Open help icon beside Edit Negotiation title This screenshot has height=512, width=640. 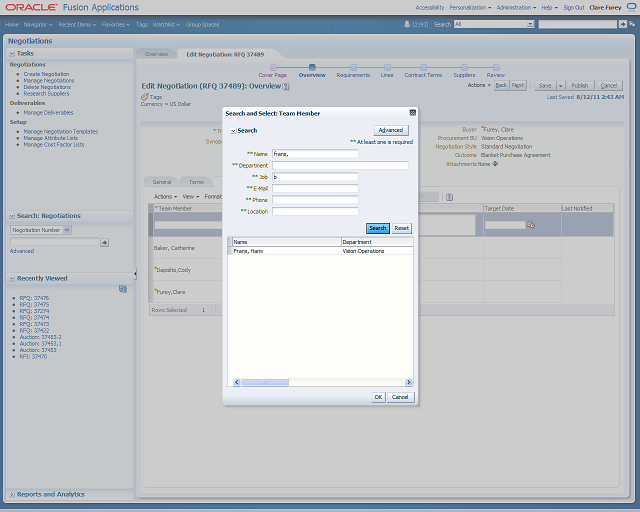pos(286,87)
